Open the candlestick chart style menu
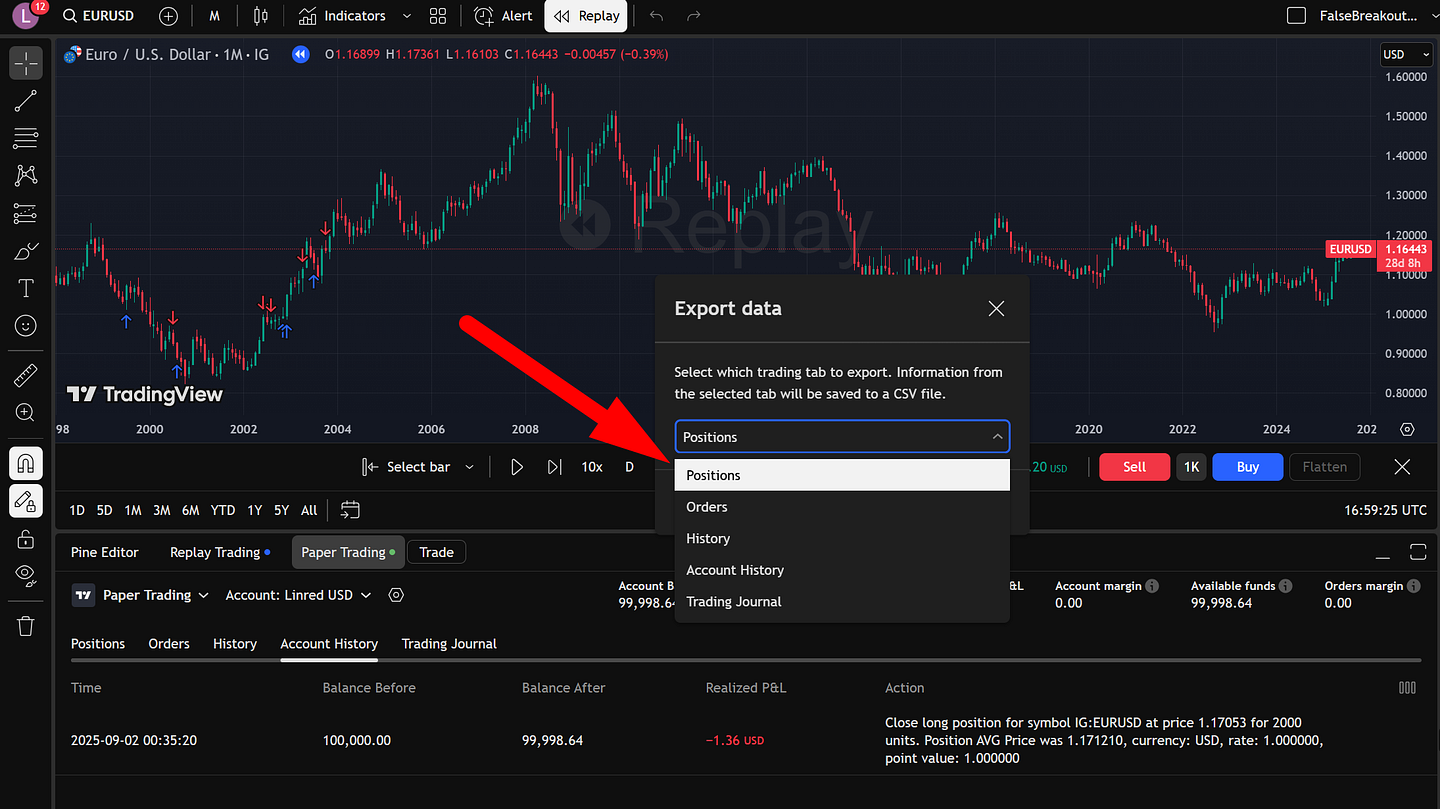1440x809 pixels. (261, 16)
